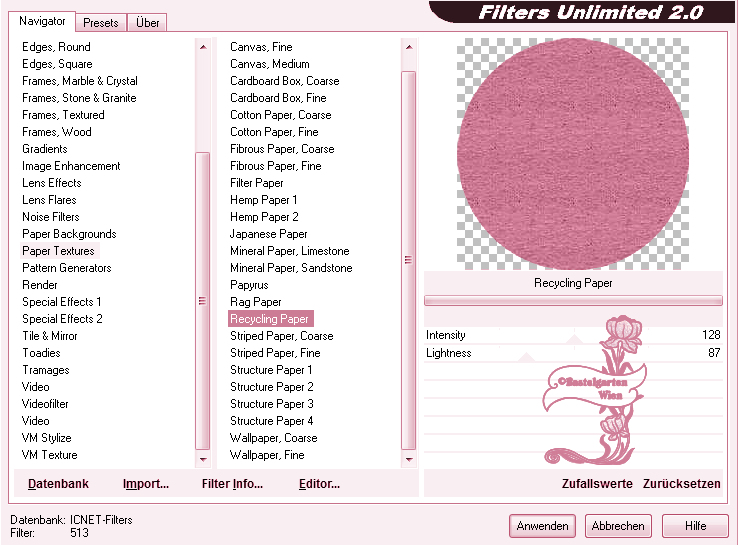Screen dimensions: 738x545
Task: Select Special Effects 1
Action: tap(62, 302)
